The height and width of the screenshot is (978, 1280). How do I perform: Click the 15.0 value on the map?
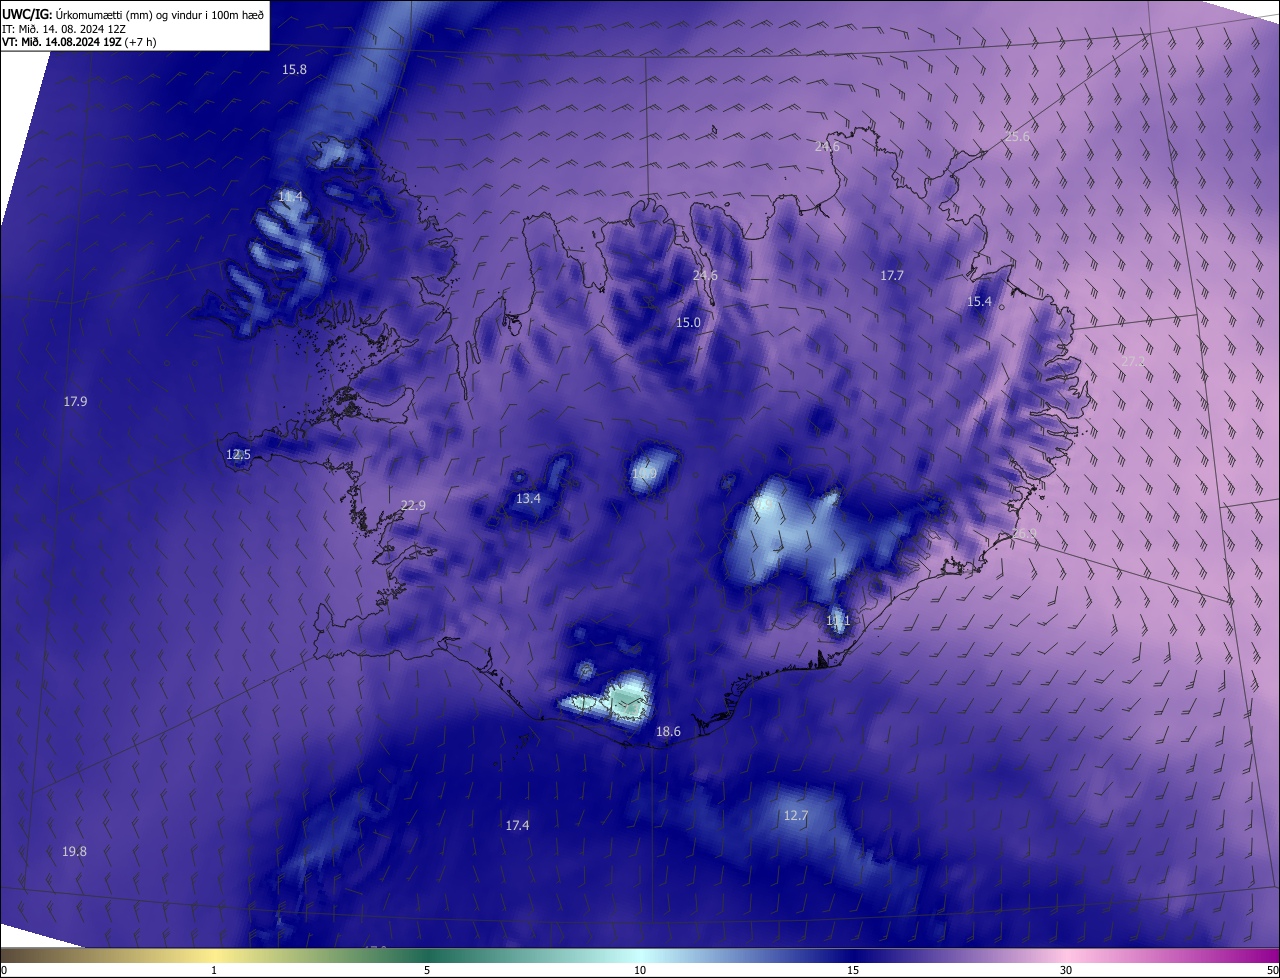point(688,322)
